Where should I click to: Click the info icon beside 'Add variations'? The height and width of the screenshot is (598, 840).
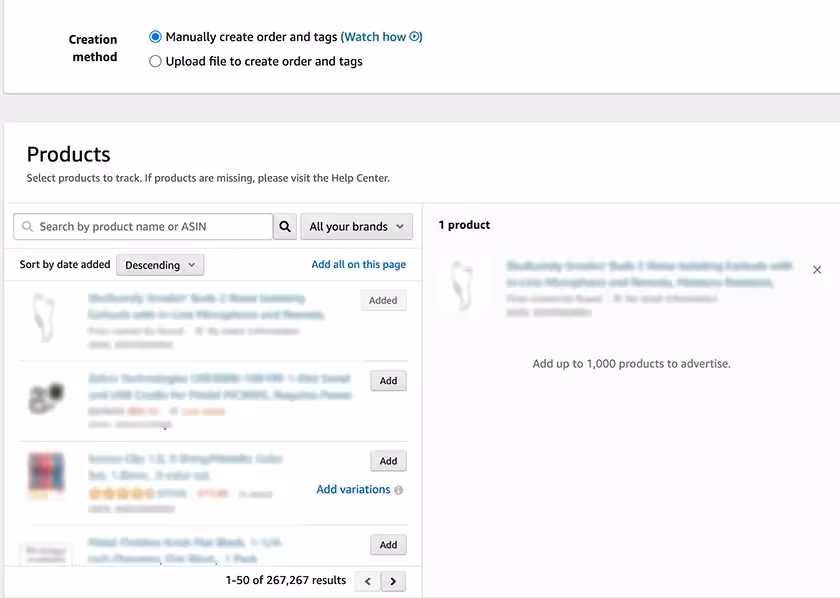pyautogui.click(x=399, y=490)
